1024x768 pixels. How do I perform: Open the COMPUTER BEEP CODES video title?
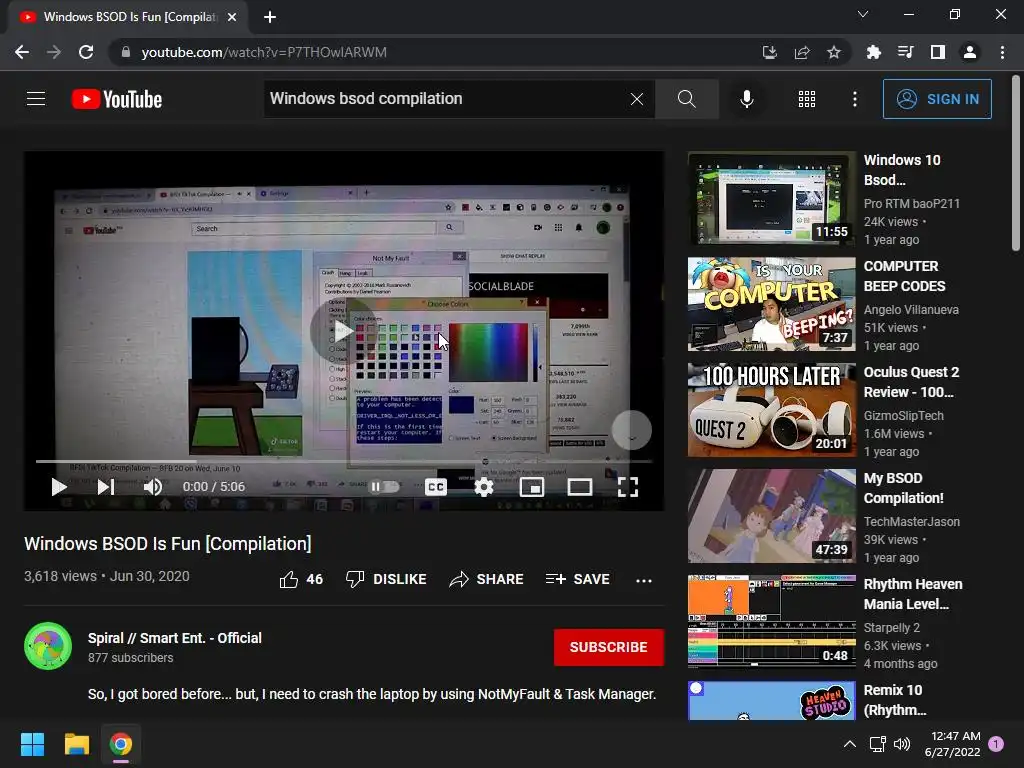904,276
